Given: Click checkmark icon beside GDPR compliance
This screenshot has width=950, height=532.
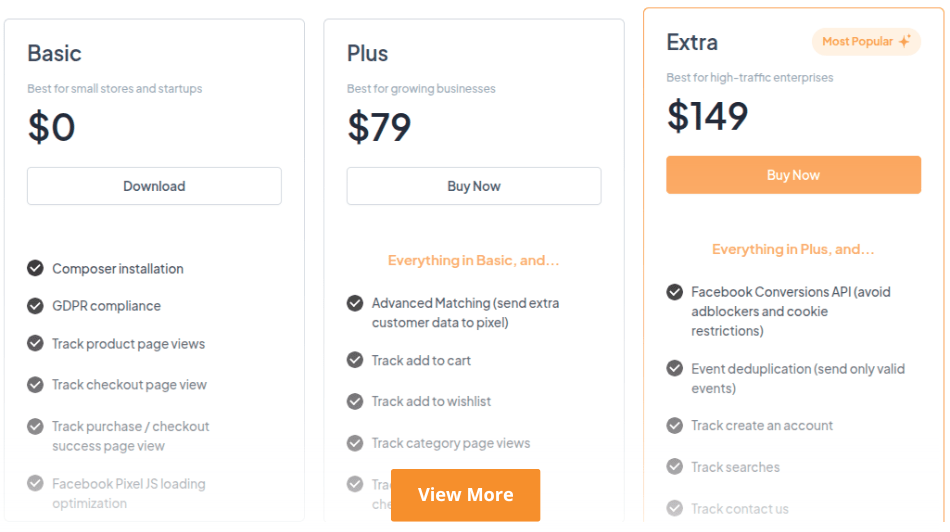Looking at the screenshot, I should pyautogui.click(x=35, y=306).
